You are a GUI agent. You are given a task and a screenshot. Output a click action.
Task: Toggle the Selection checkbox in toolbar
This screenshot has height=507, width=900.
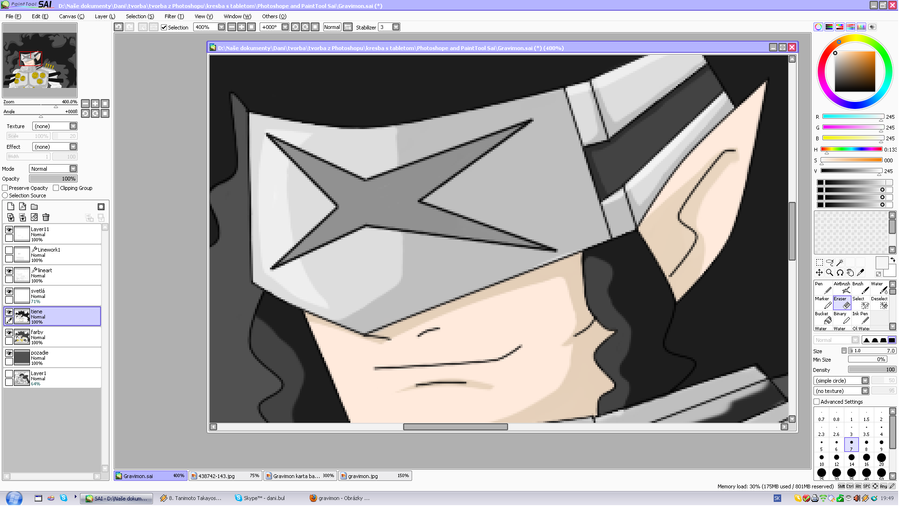tap(164, 27)
